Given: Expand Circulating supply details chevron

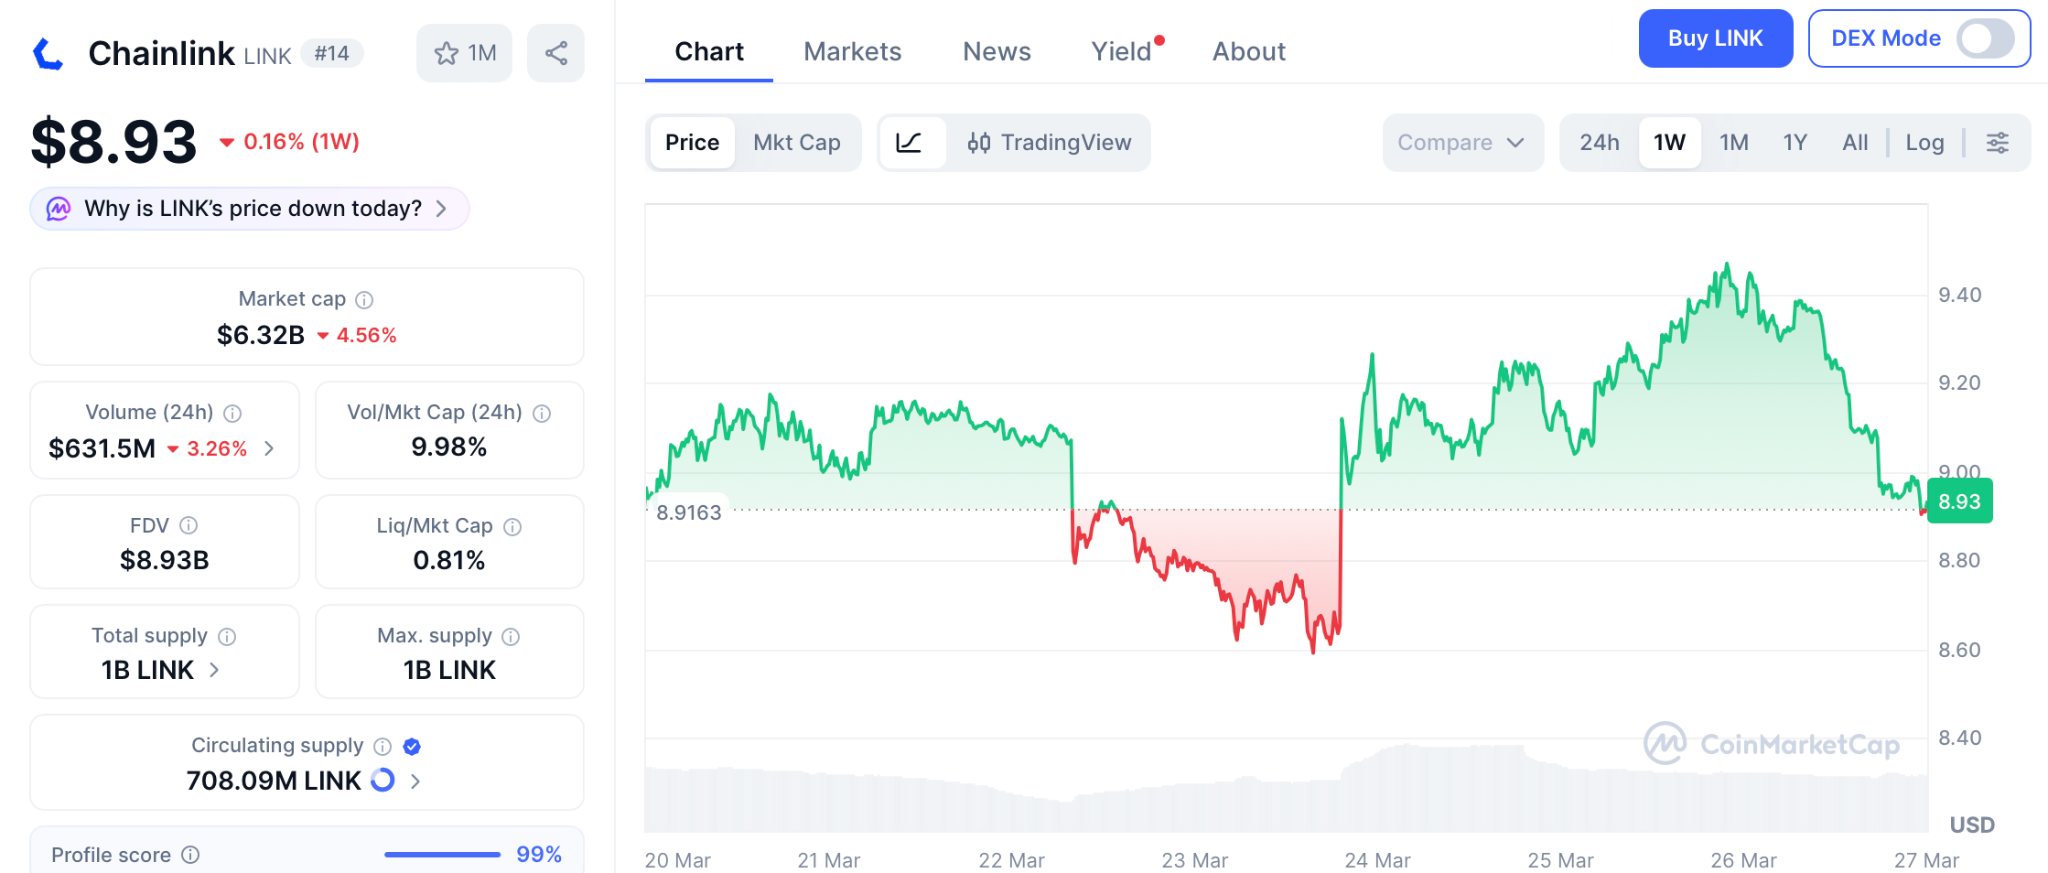Looking at the screenshot, I should [x=416, y=781].
